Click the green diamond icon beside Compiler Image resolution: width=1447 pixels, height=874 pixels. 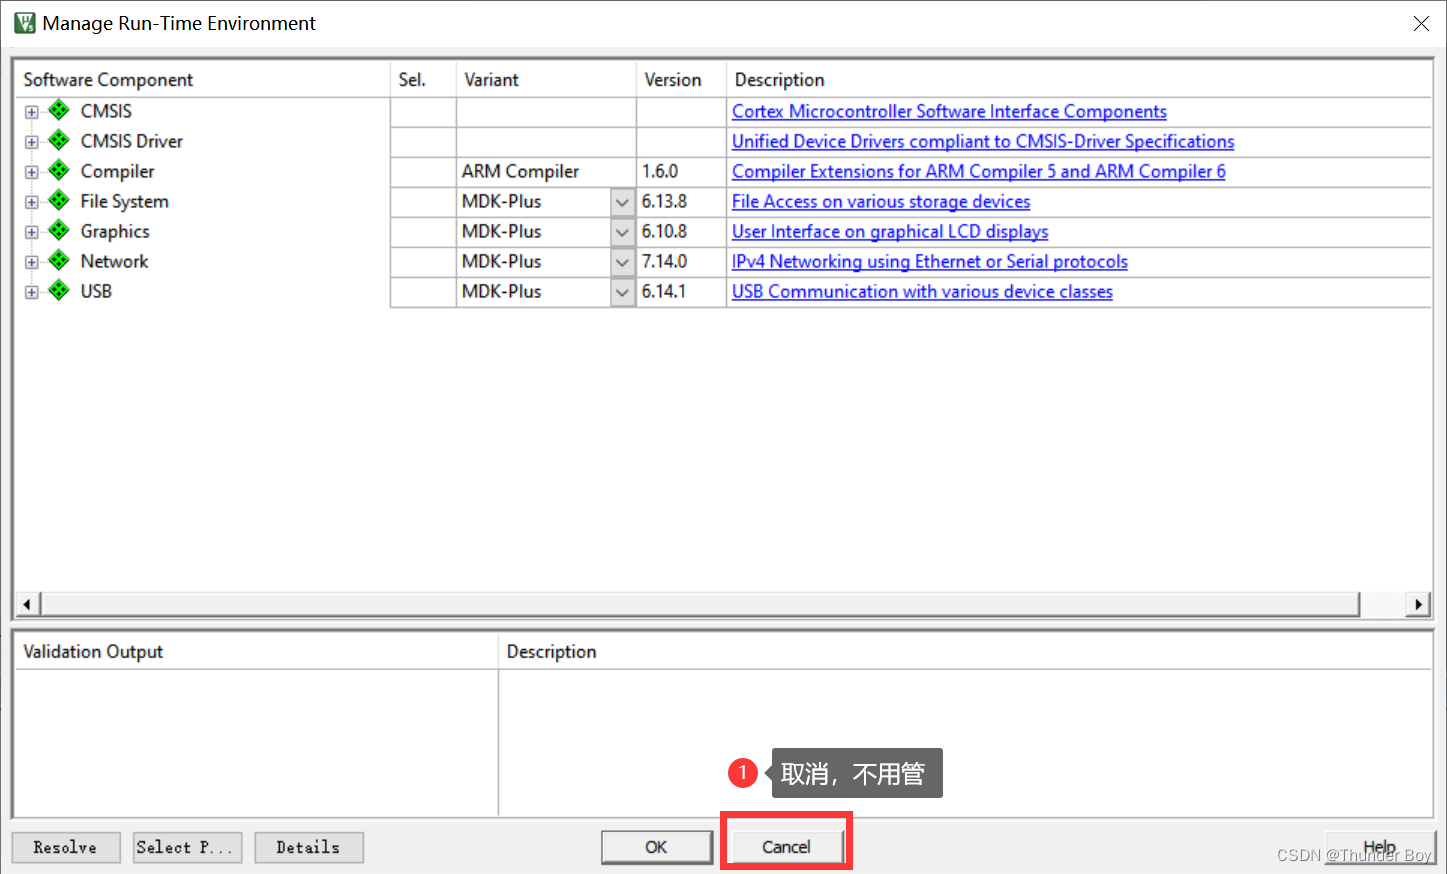[x=59, y=170]
